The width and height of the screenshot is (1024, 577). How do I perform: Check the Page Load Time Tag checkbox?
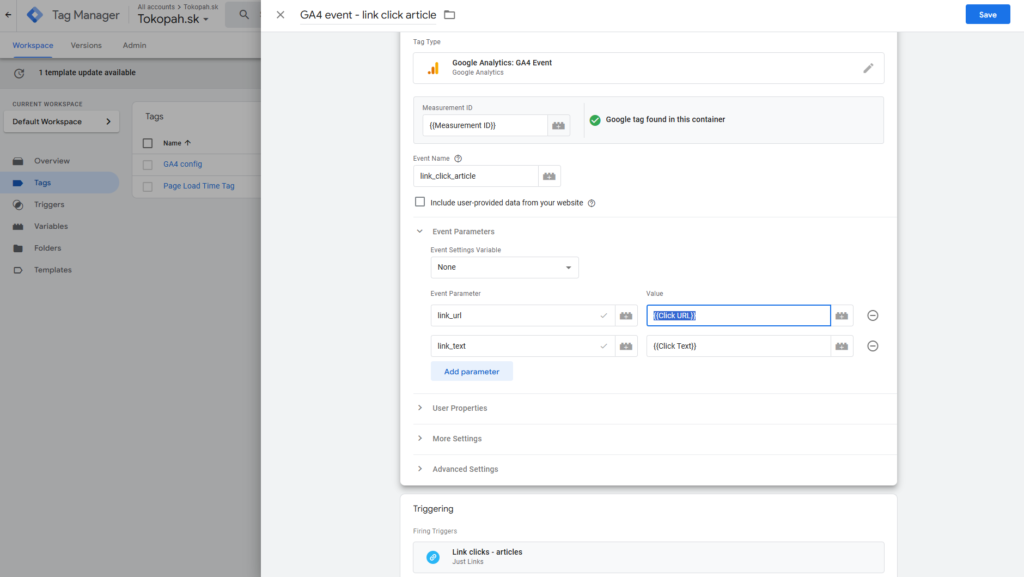pyautogui.click(x=148, y=186)
